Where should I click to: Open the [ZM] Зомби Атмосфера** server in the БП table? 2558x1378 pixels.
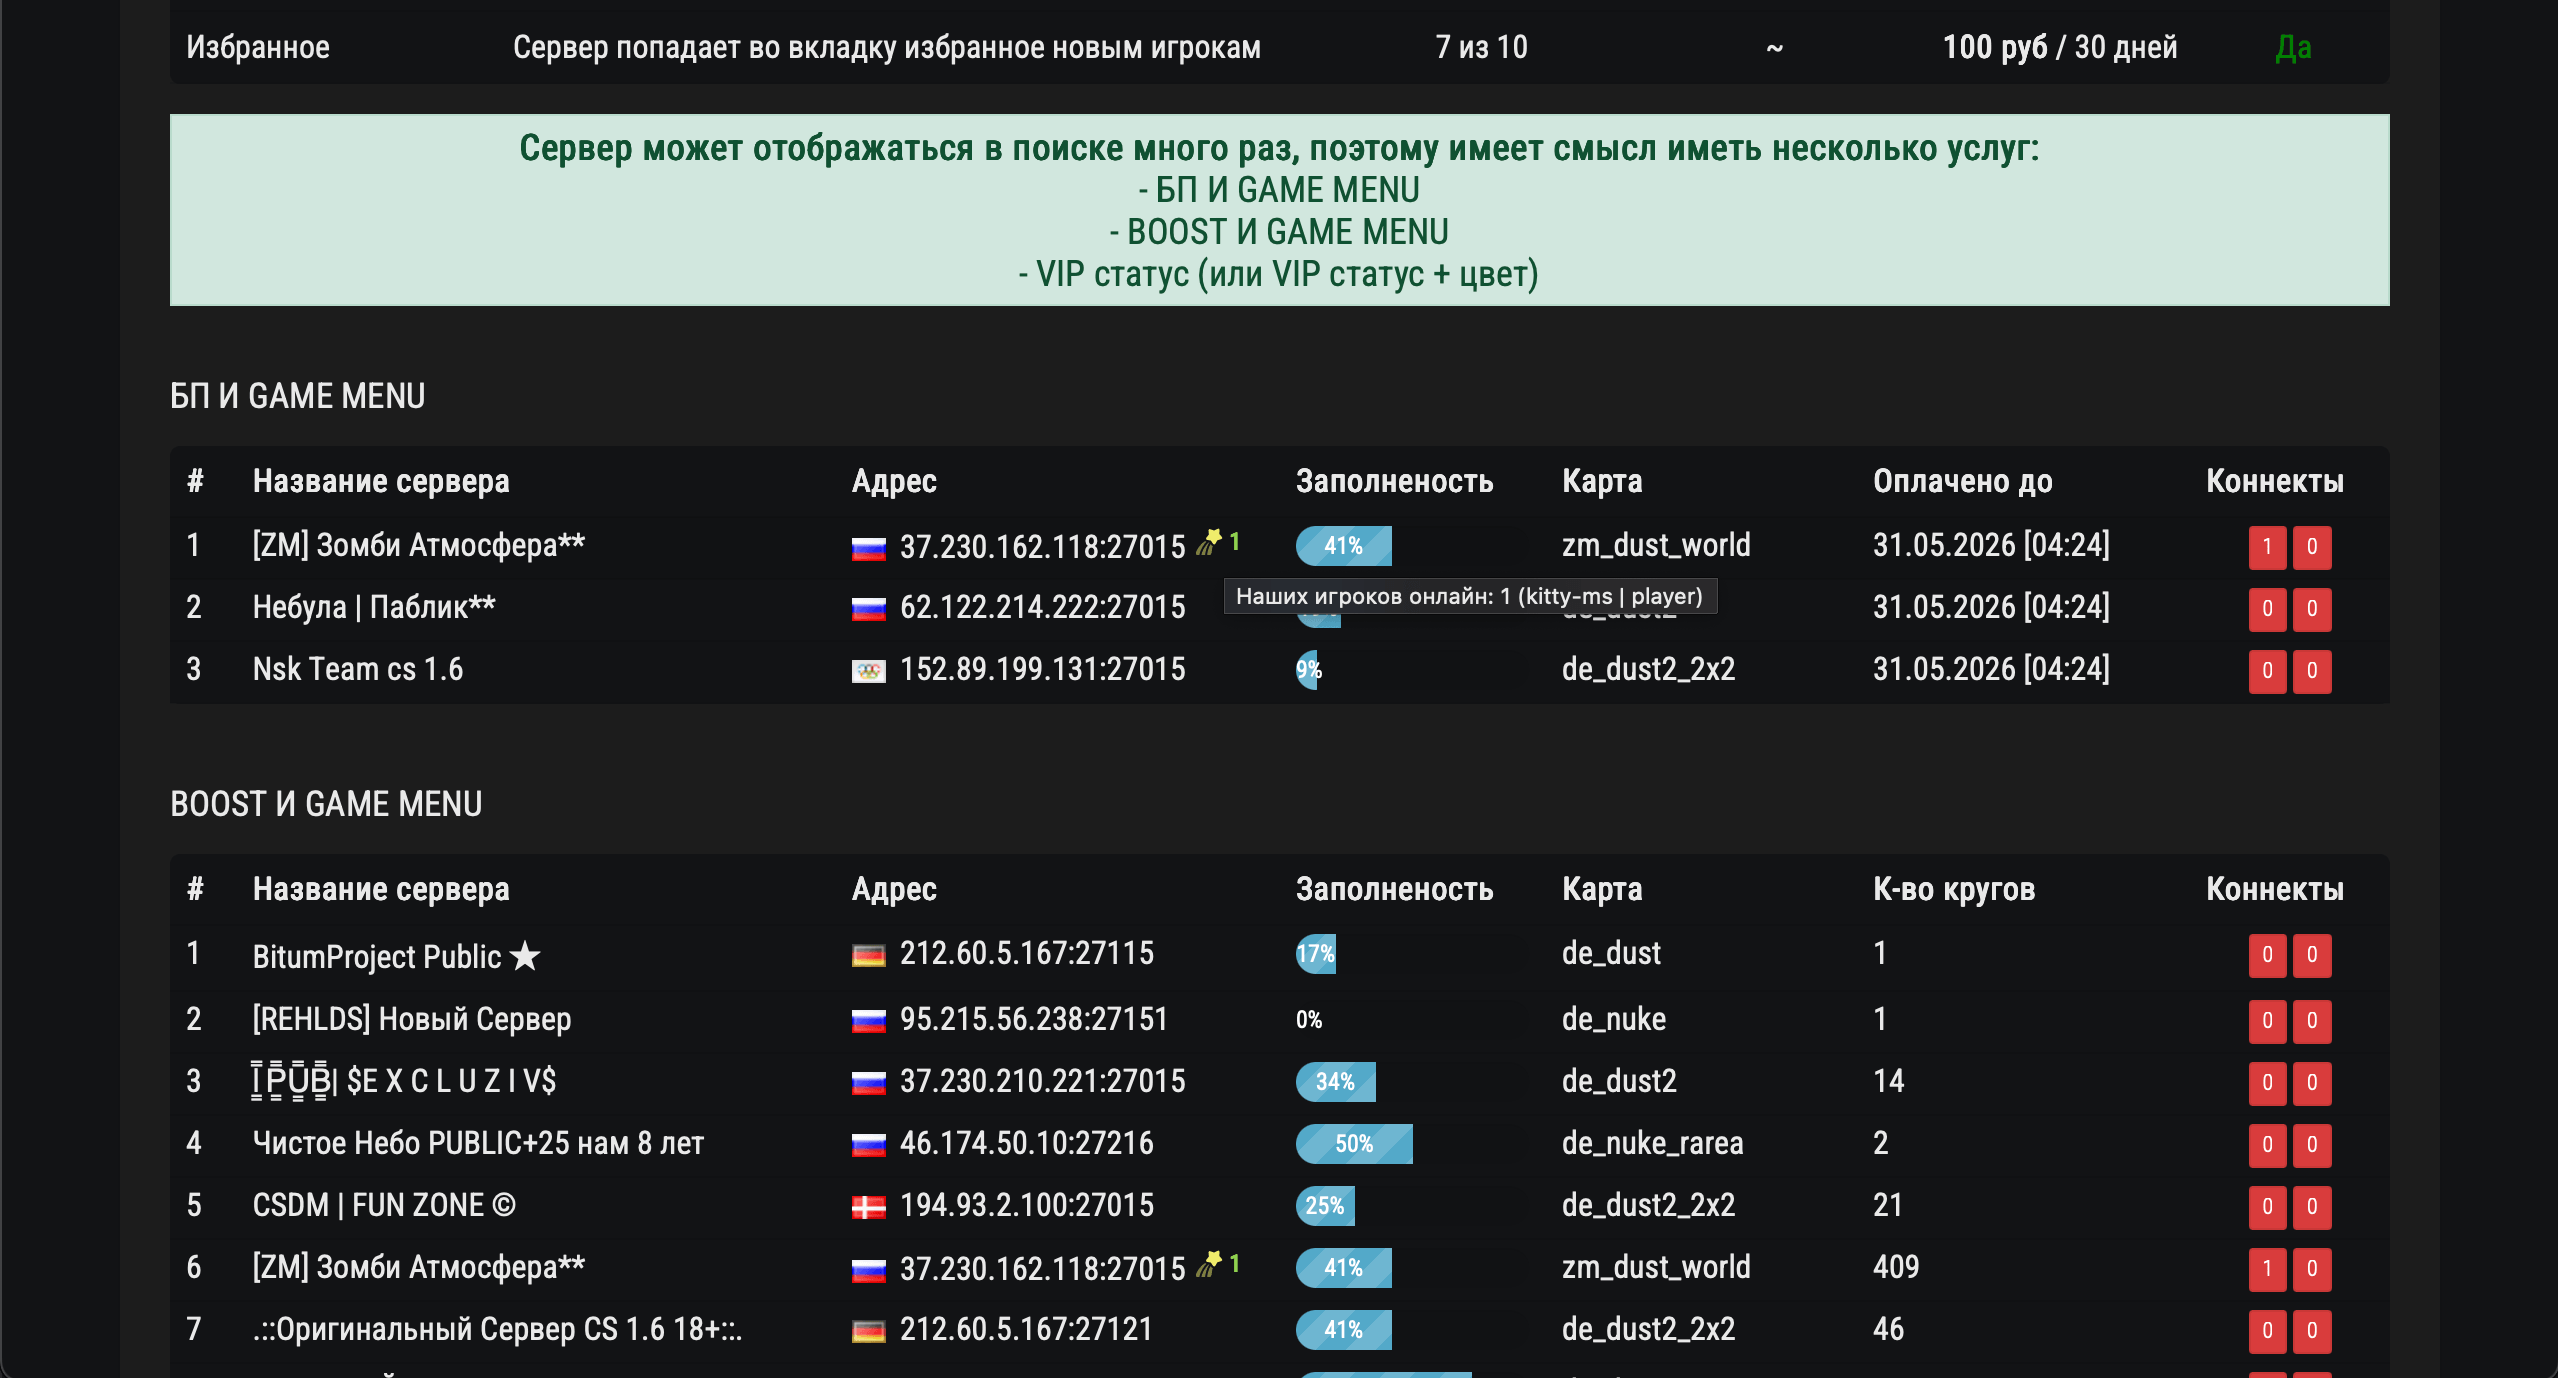418,545
